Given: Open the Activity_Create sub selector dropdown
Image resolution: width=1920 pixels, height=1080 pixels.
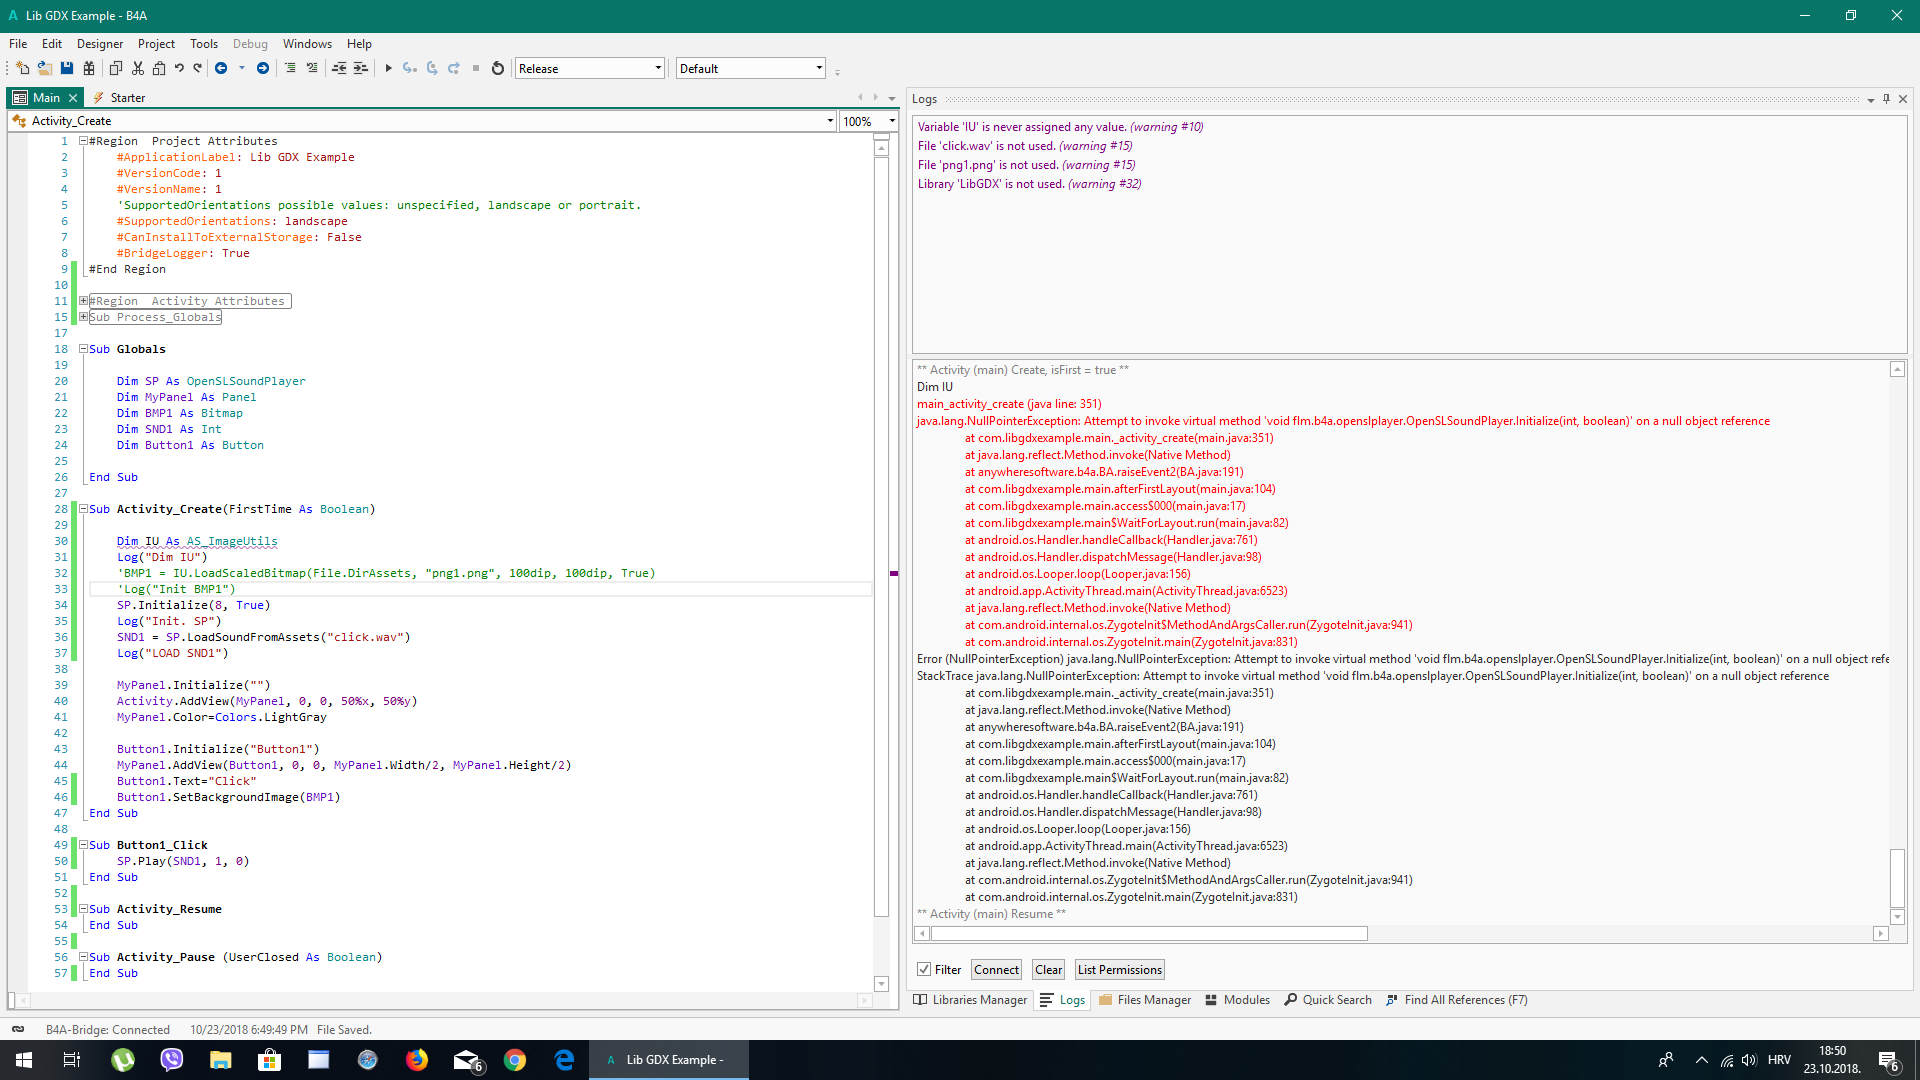Looking at the screenshot, I should point(830,121).
